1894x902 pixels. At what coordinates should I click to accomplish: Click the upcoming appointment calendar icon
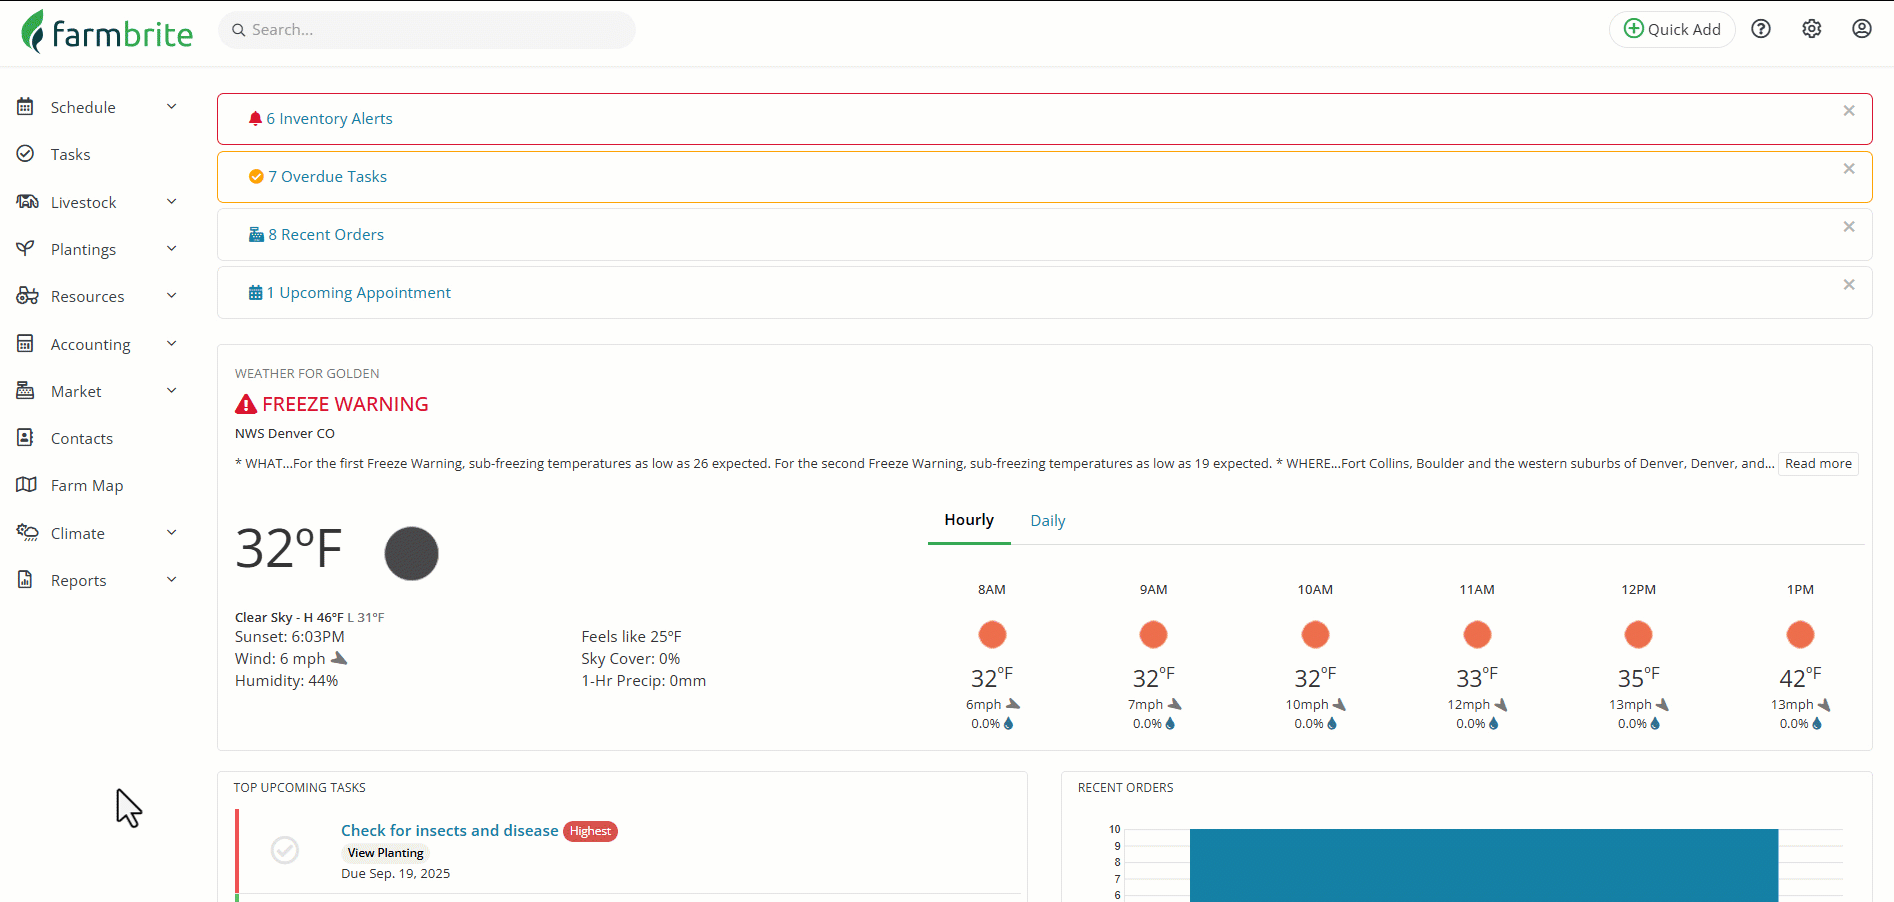click(x=255, y=292)
